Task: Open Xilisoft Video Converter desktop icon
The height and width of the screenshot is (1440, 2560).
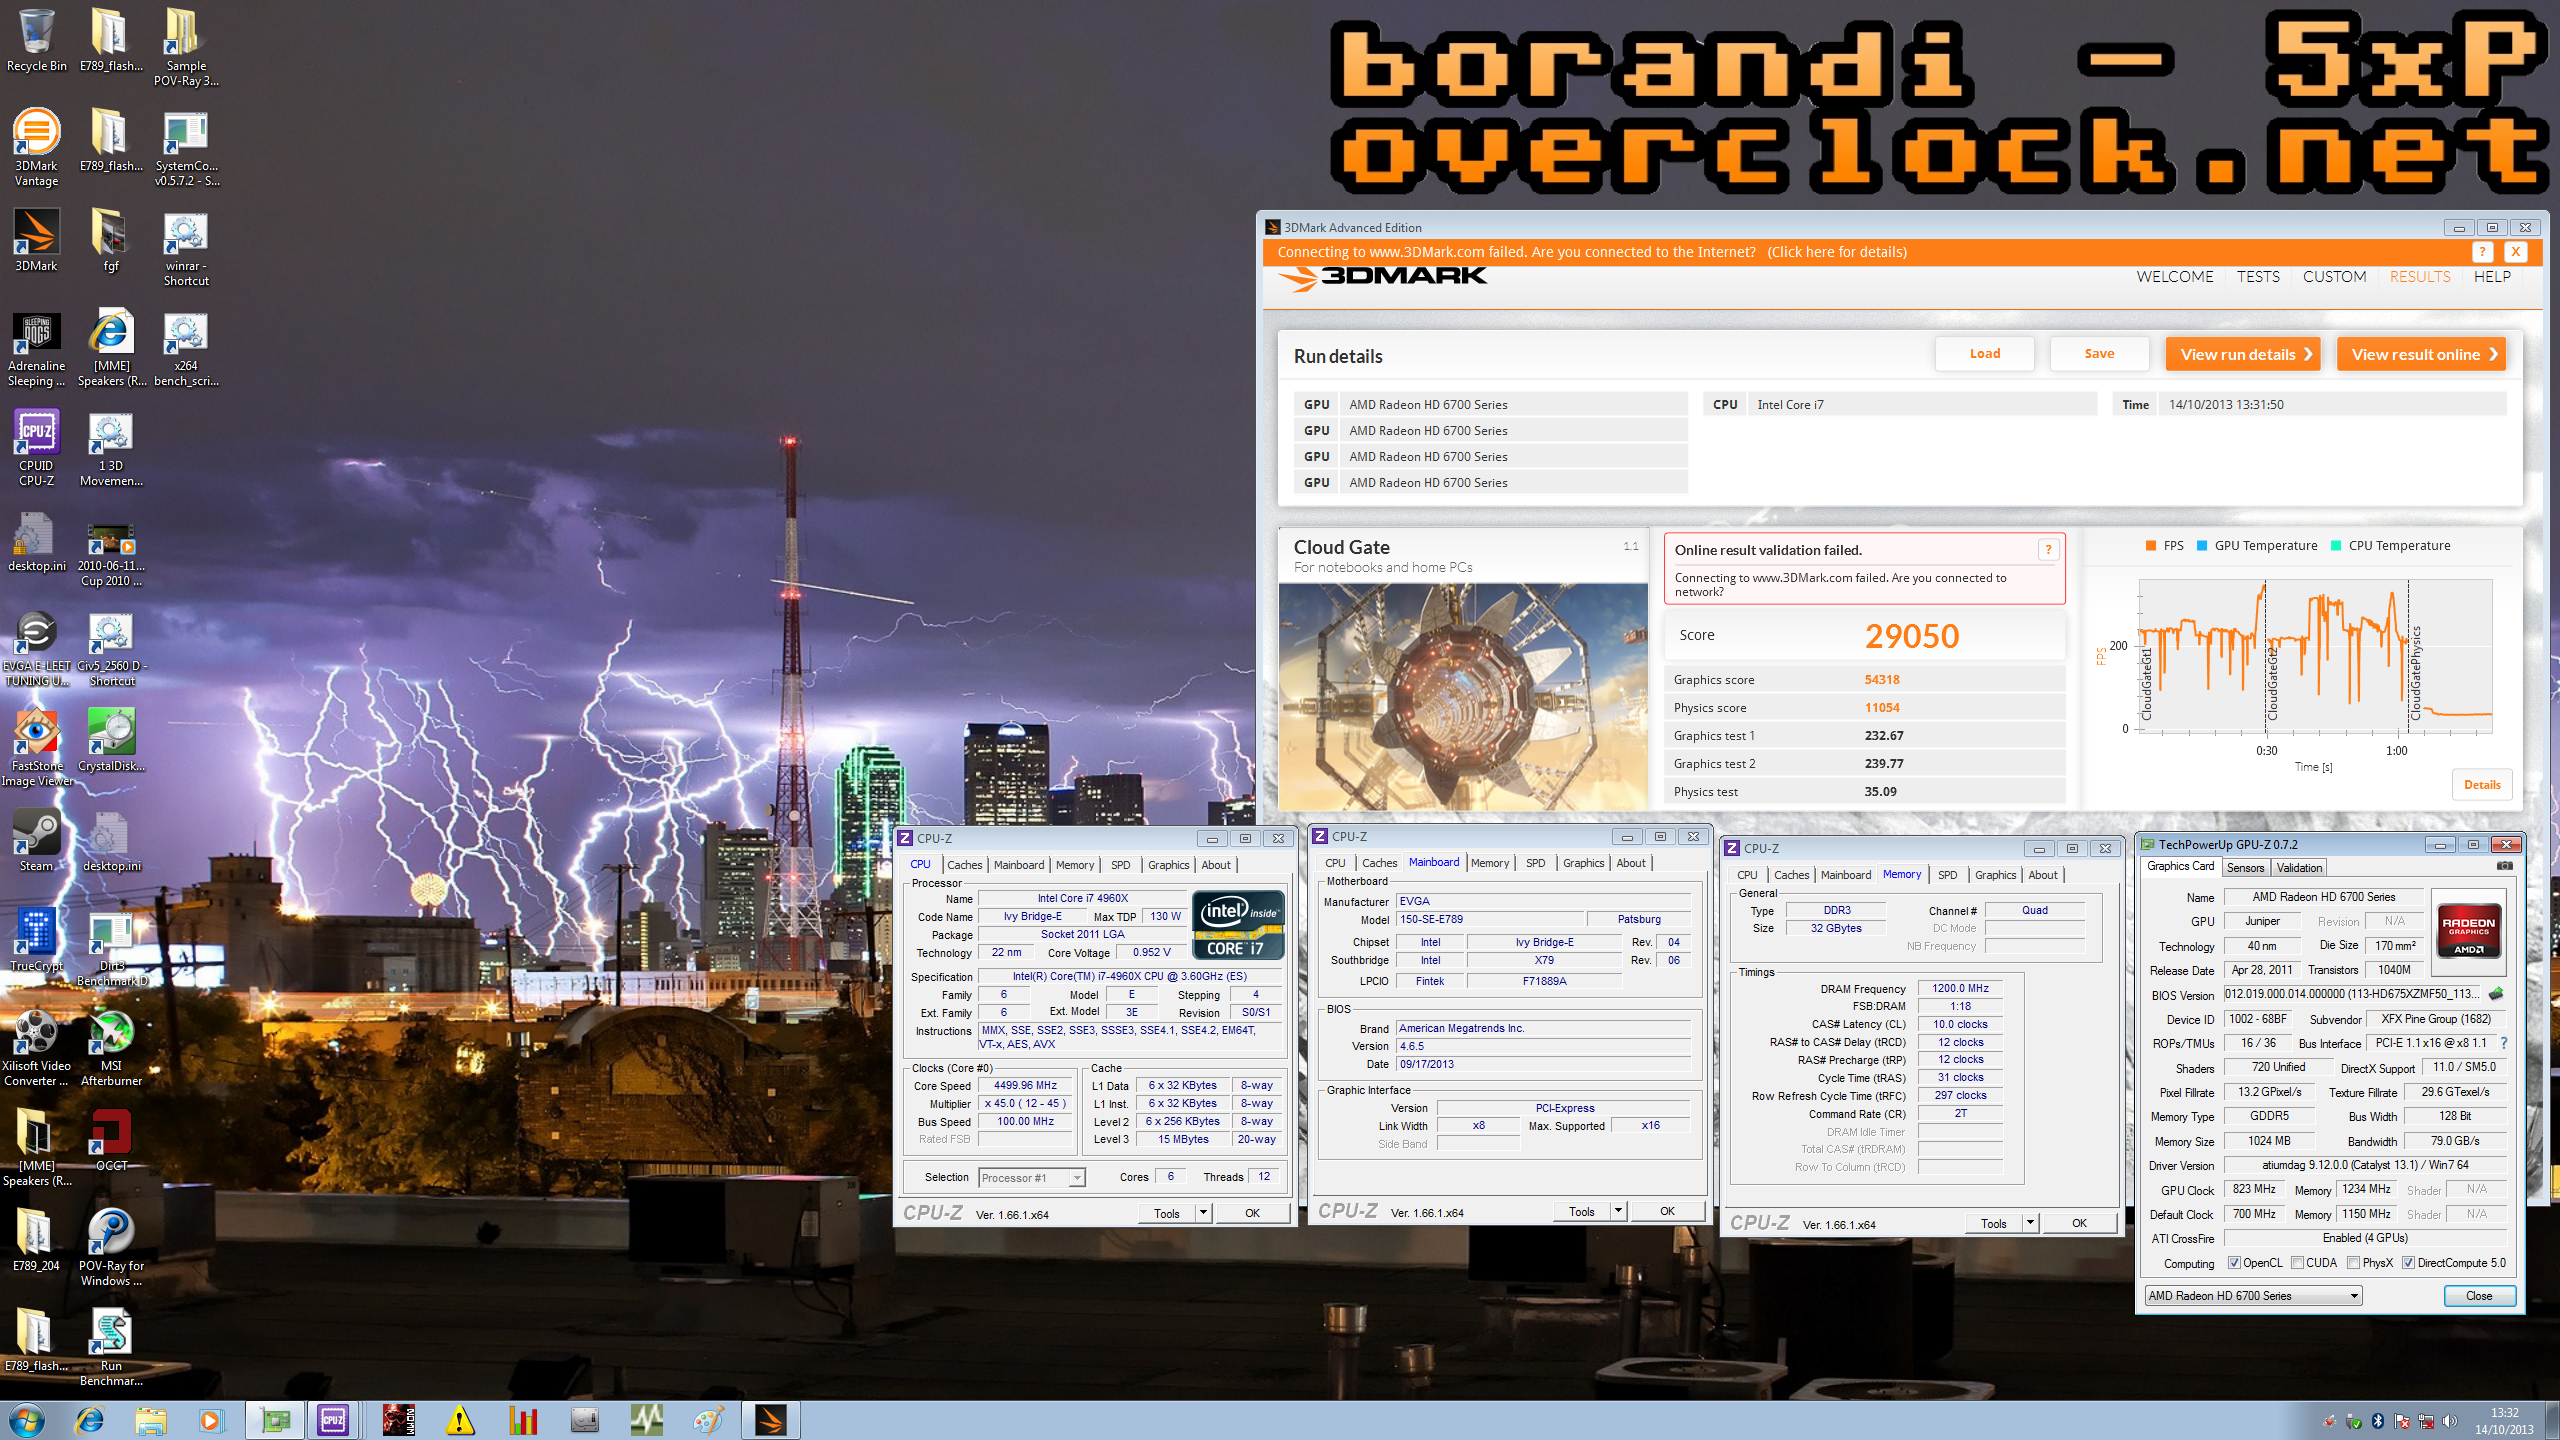Action: point(36,1047)
